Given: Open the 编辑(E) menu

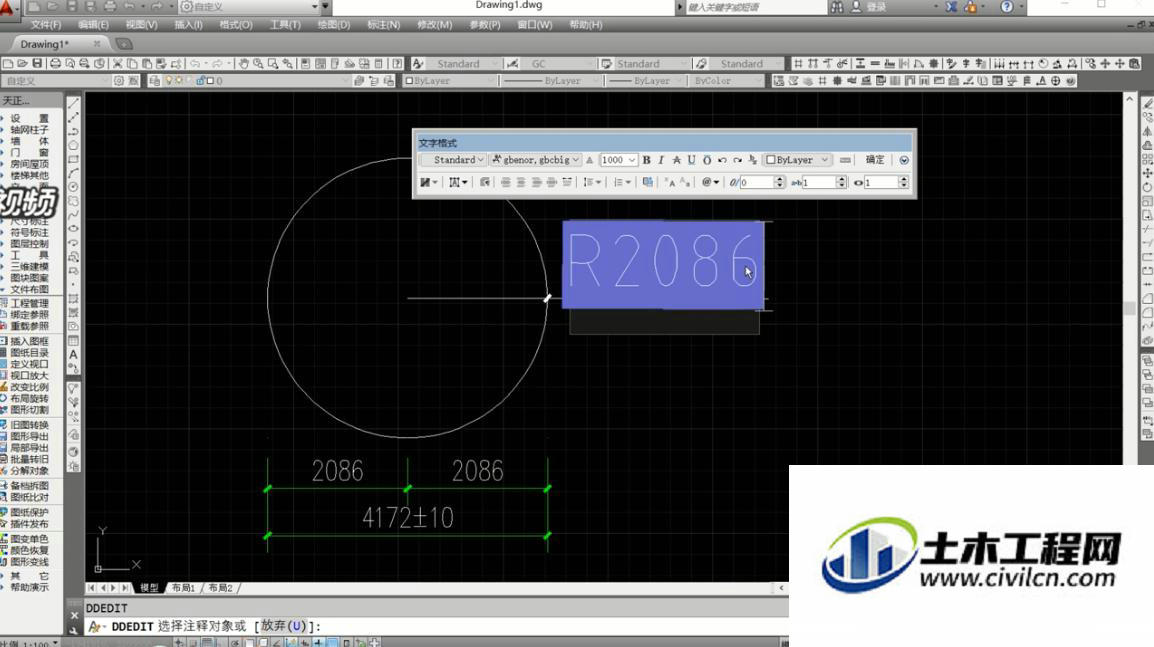Looking at the screenshot, I should point(93,25).
